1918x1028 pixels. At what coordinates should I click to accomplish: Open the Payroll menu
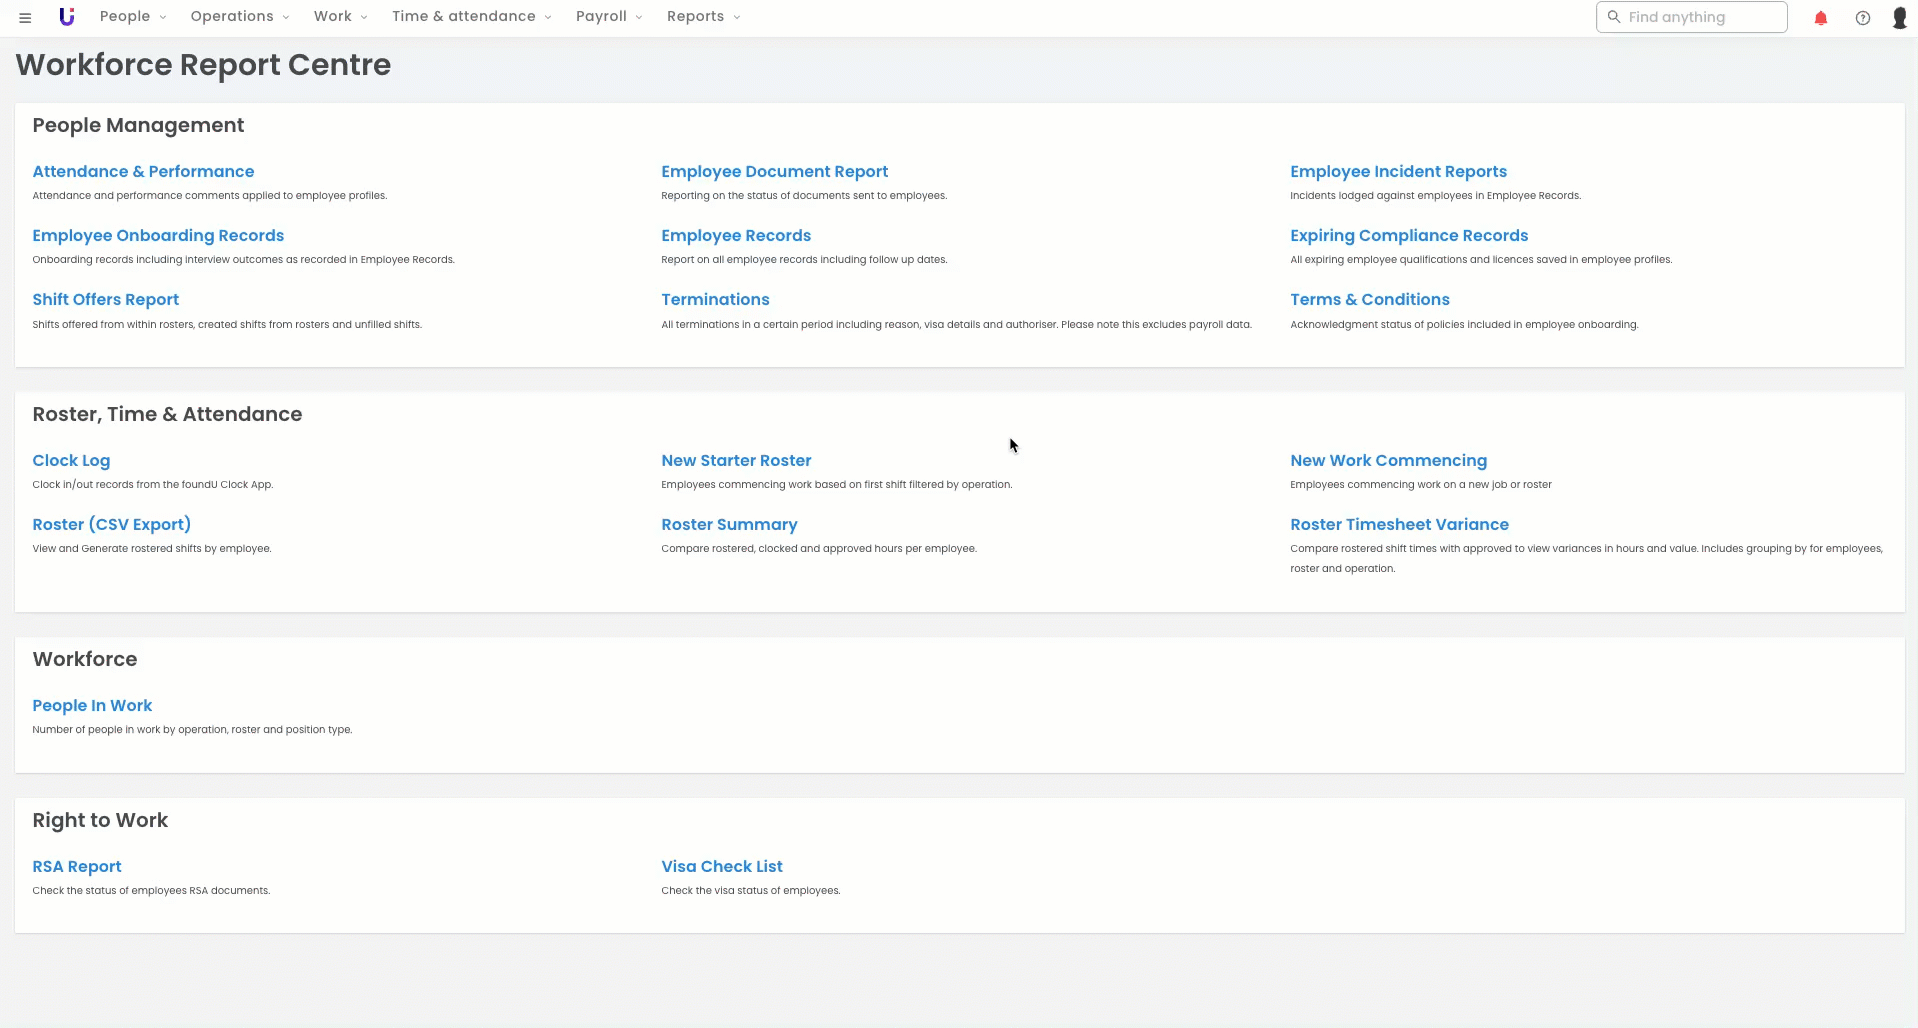(x=609, y=17)
